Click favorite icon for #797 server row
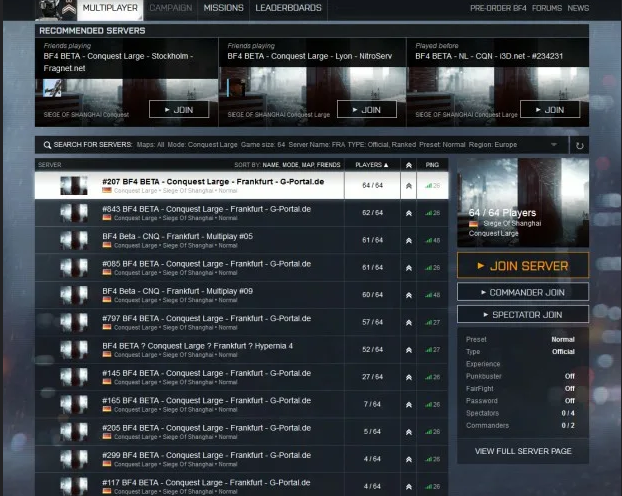Image resolution: width=622 pixels, height=496 pixels. (409, 323)
